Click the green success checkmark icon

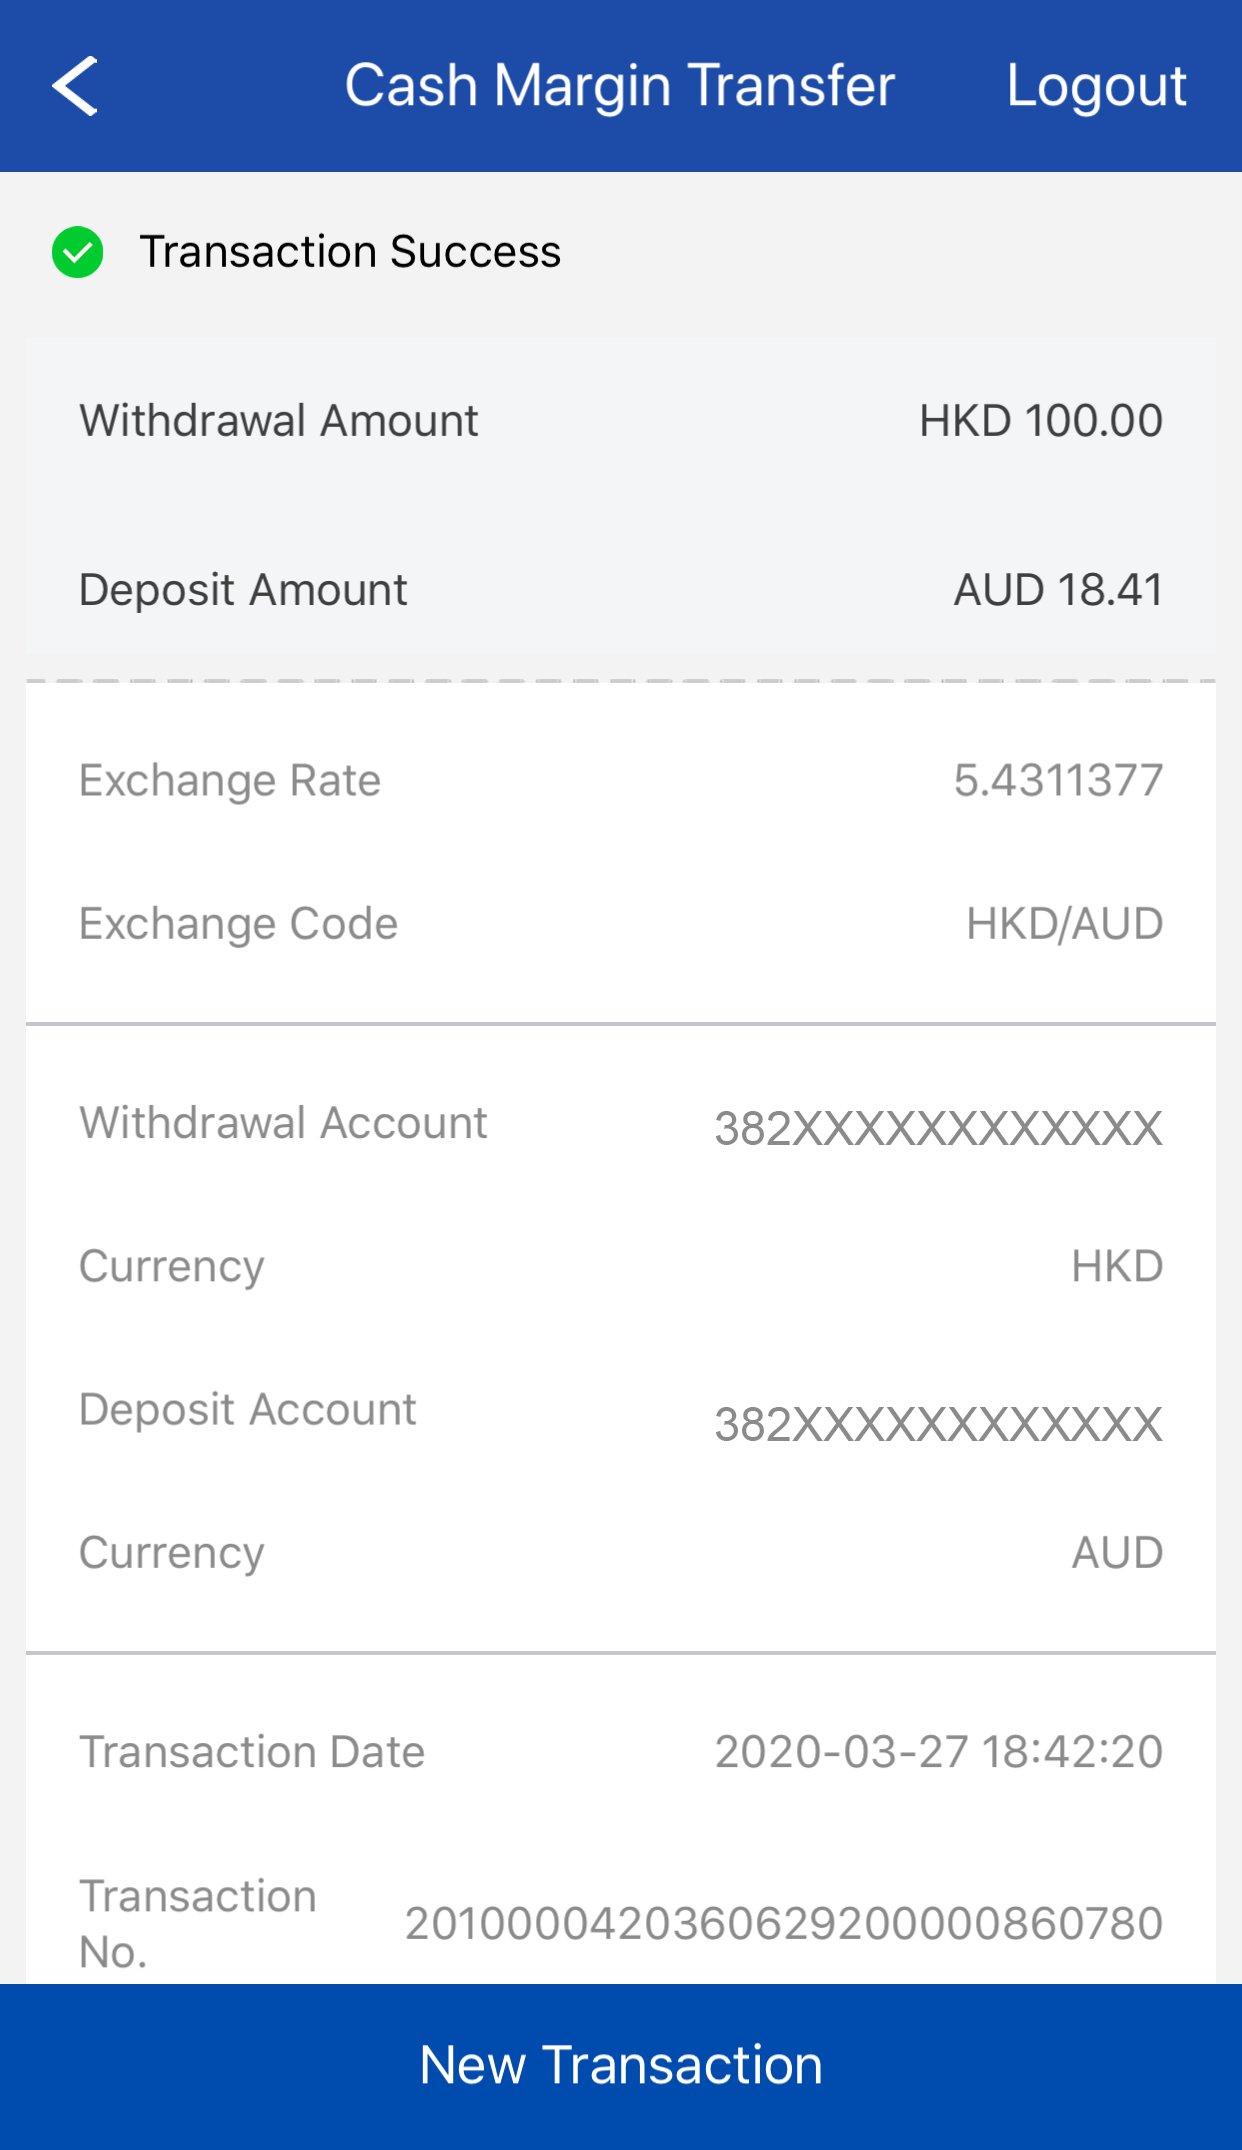78,252
